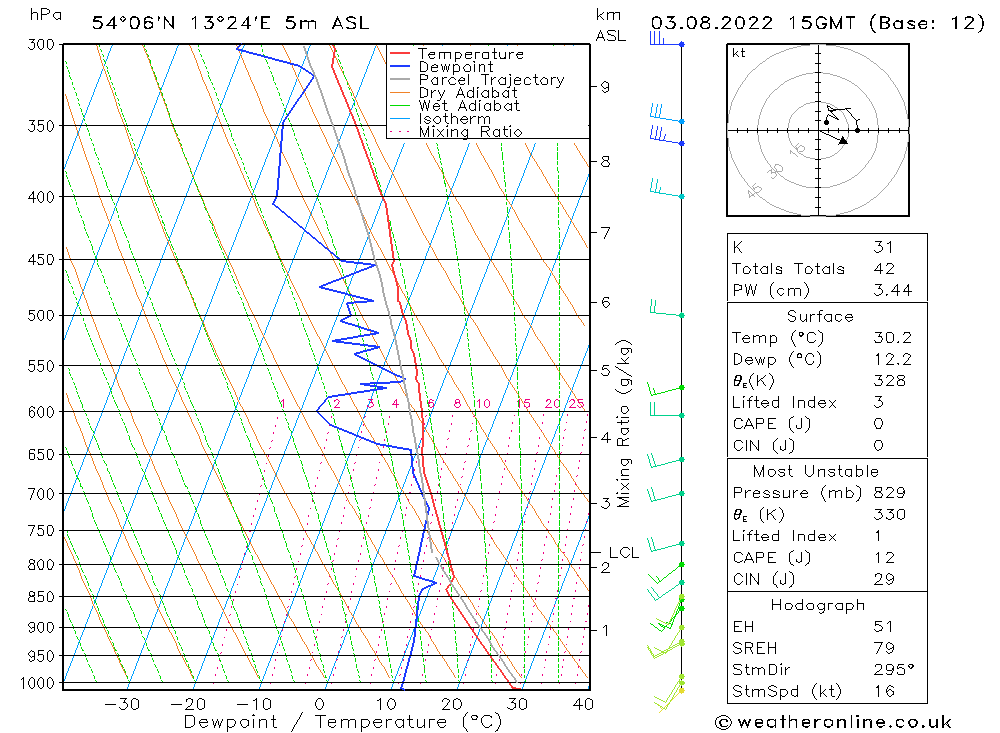Select the Mixing Ratio legend label
Image resolution: width=1000 pixels, height=733 pixels.
pos(470,131)
